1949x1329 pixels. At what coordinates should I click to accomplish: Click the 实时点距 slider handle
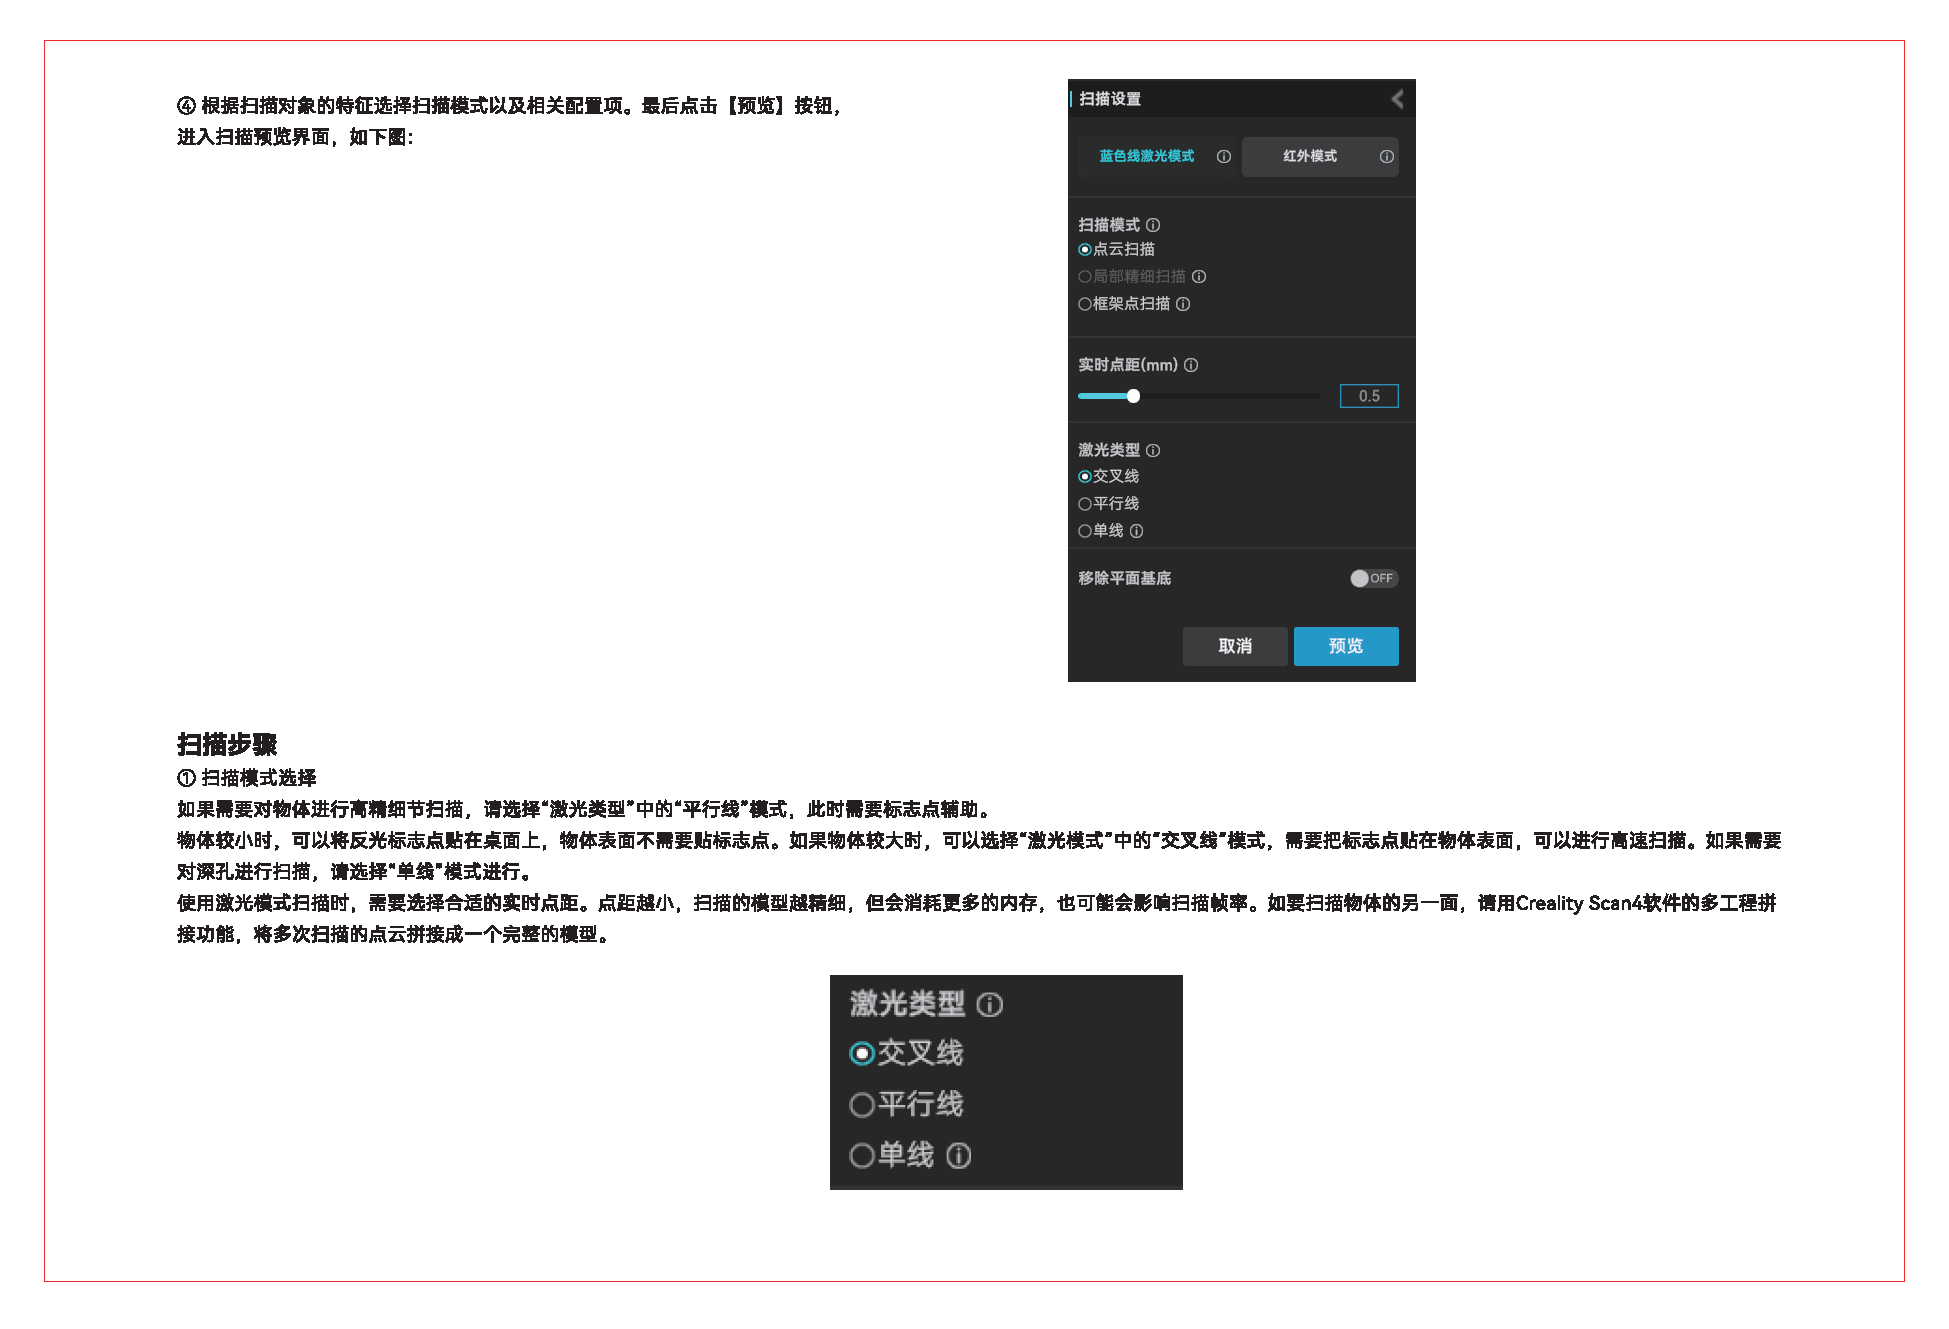[x=1133, y=396]
